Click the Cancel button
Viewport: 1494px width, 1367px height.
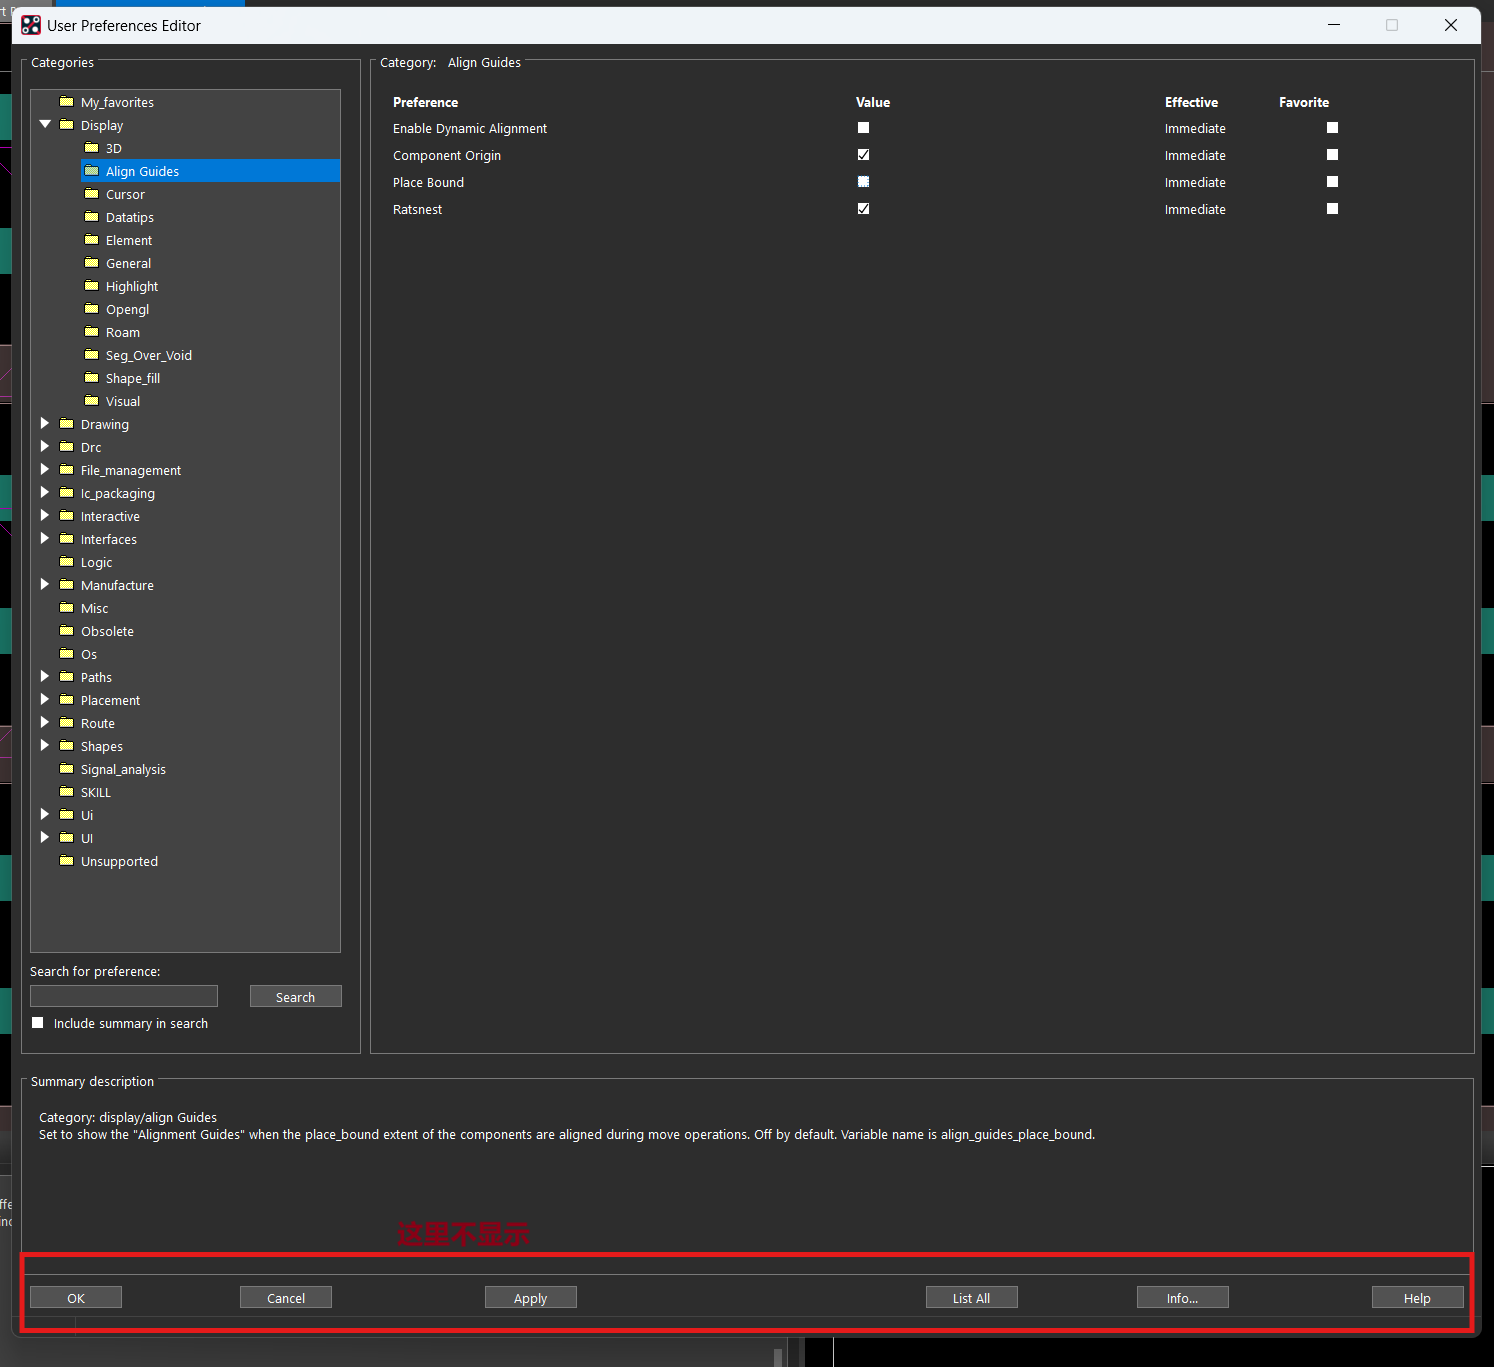coord(286,1298)
